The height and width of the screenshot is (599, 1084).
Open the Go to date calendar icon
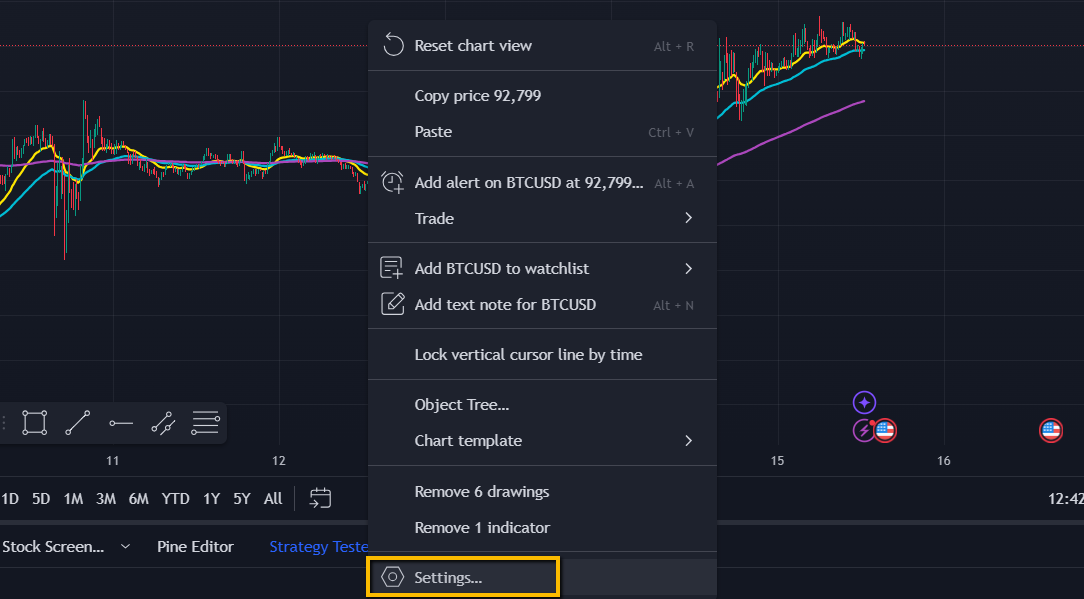click(x=320, y=498)
